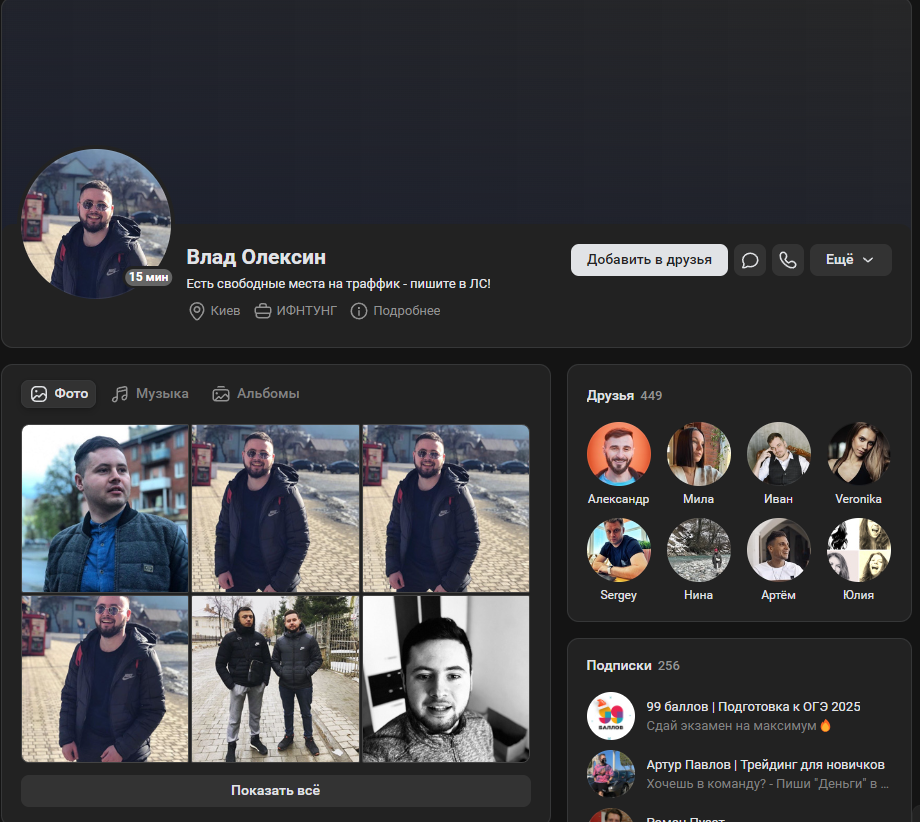This screenshot has width=920, height=822.
Task: Click the Влад Олексин profile name
Action: pos(256,258)
